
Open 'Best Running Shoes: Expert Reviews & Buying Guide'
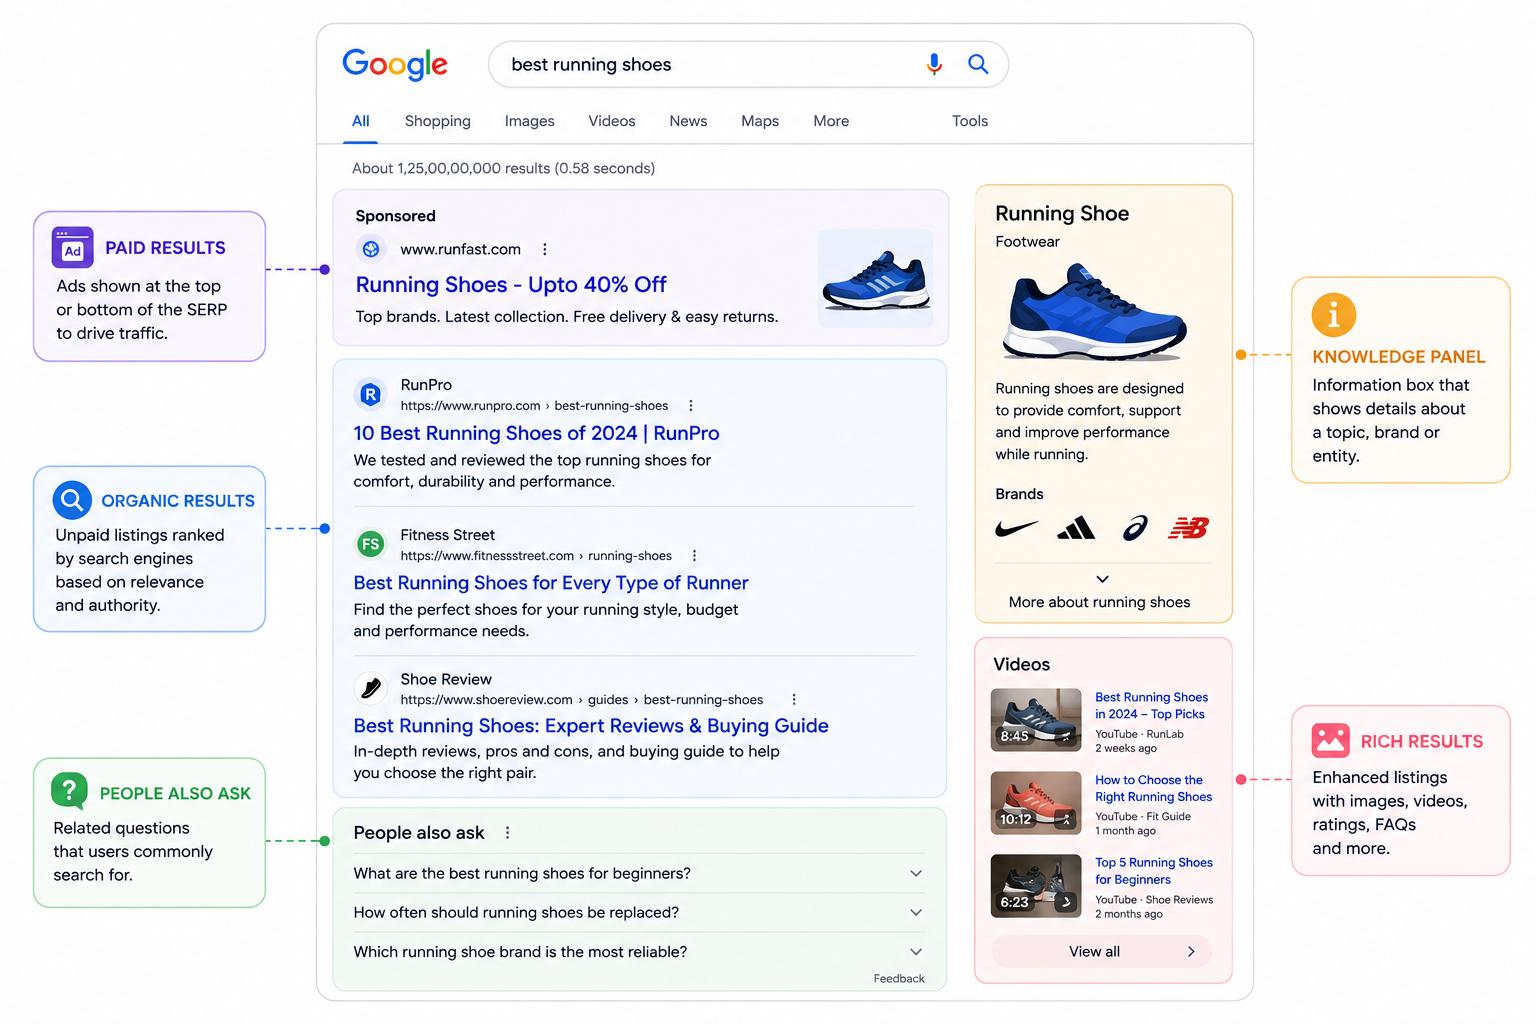click(591, 726)
